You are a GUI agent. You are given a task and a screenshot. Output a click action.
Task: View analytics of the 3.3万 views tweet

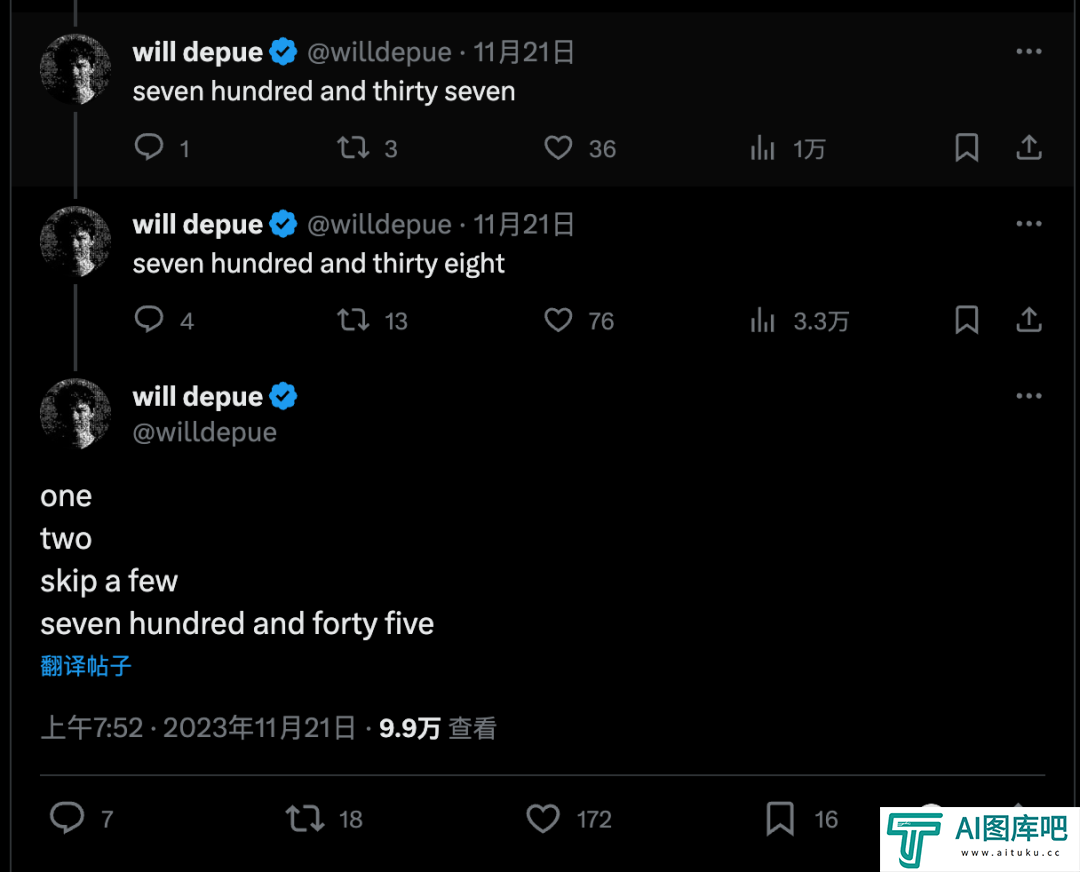click(762, 320)
